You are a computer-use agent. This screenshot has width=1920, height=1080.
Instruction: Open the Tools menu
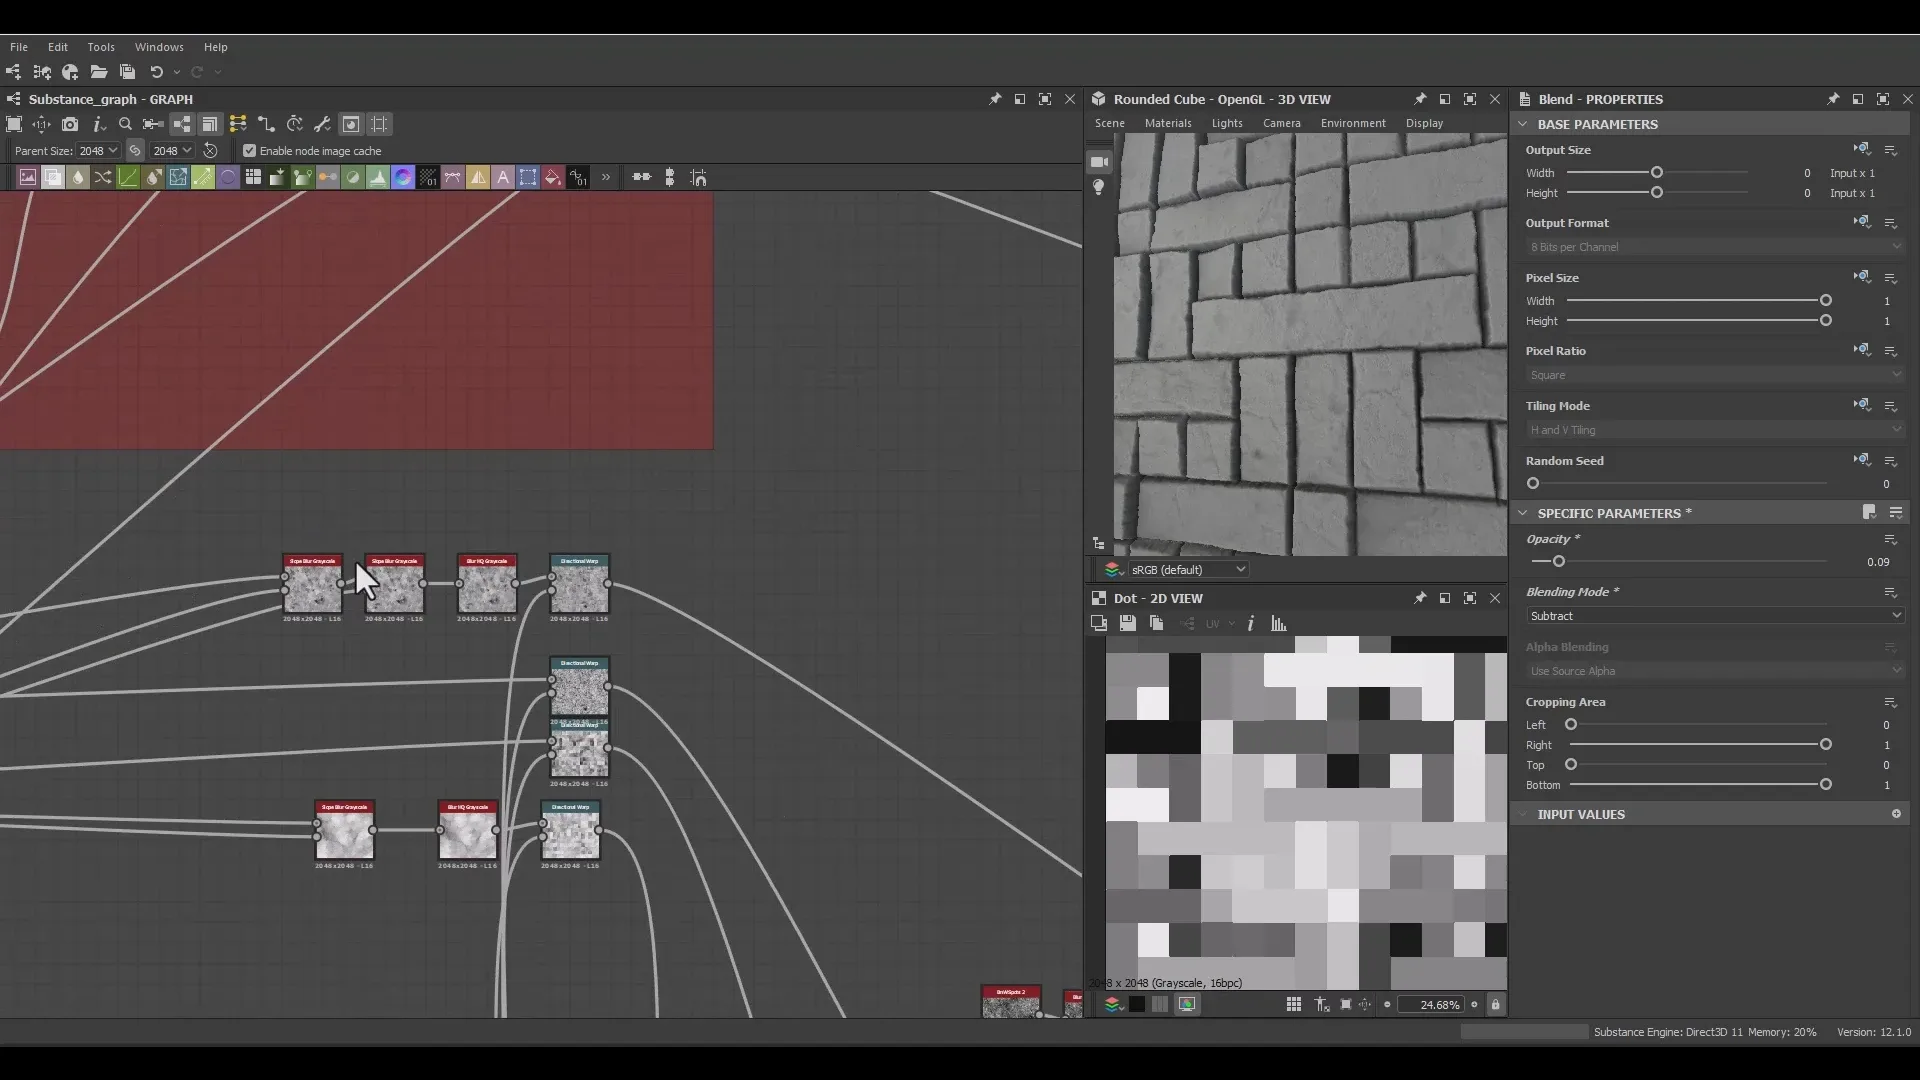(x=101, y=47)
